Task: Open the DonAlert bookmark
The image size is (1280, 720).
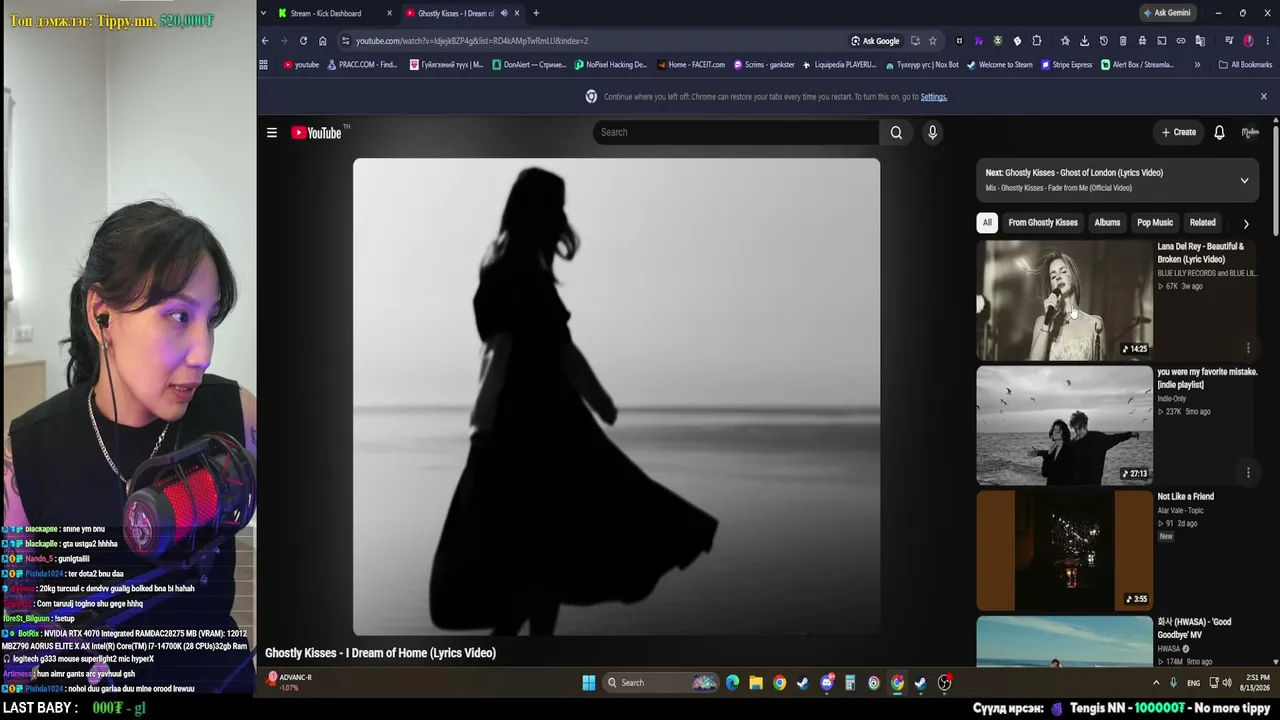Action: (x=528, y=65)
